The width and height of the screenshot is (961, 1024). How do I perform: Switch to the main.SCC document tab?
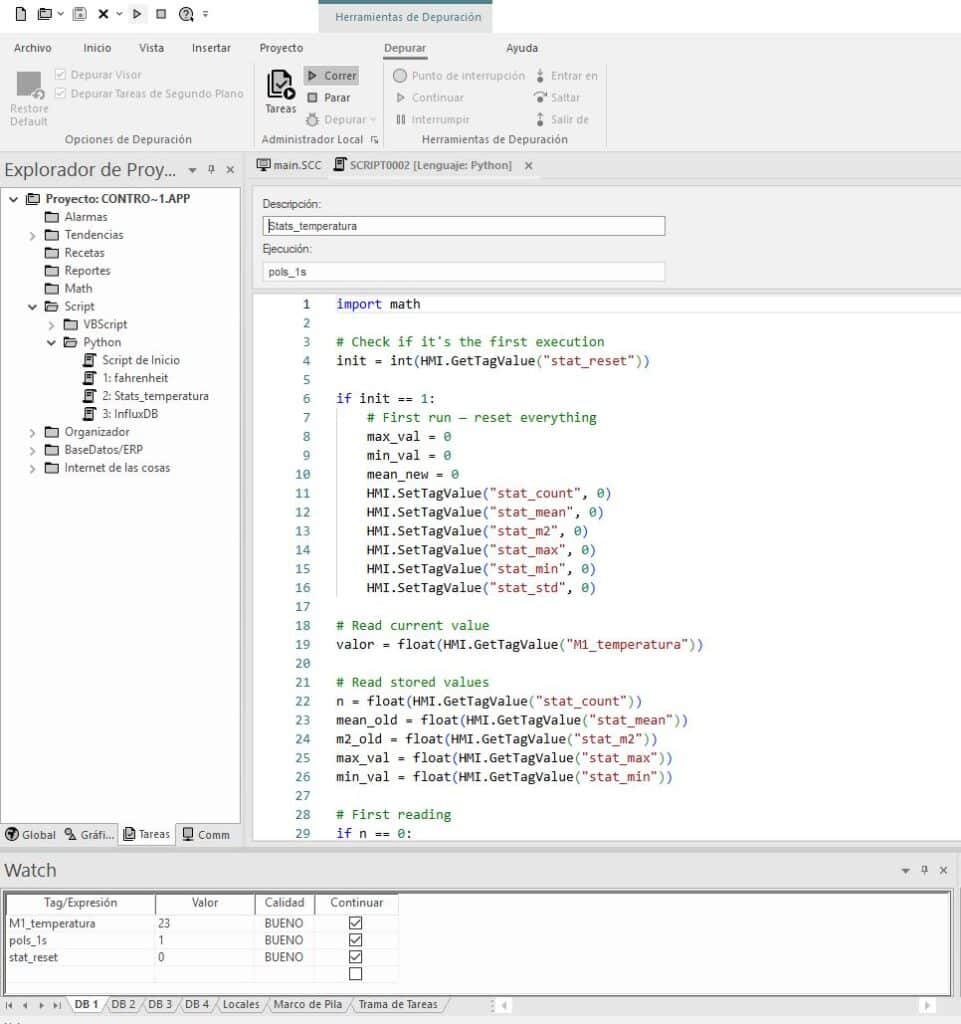[x=289, y=165]
